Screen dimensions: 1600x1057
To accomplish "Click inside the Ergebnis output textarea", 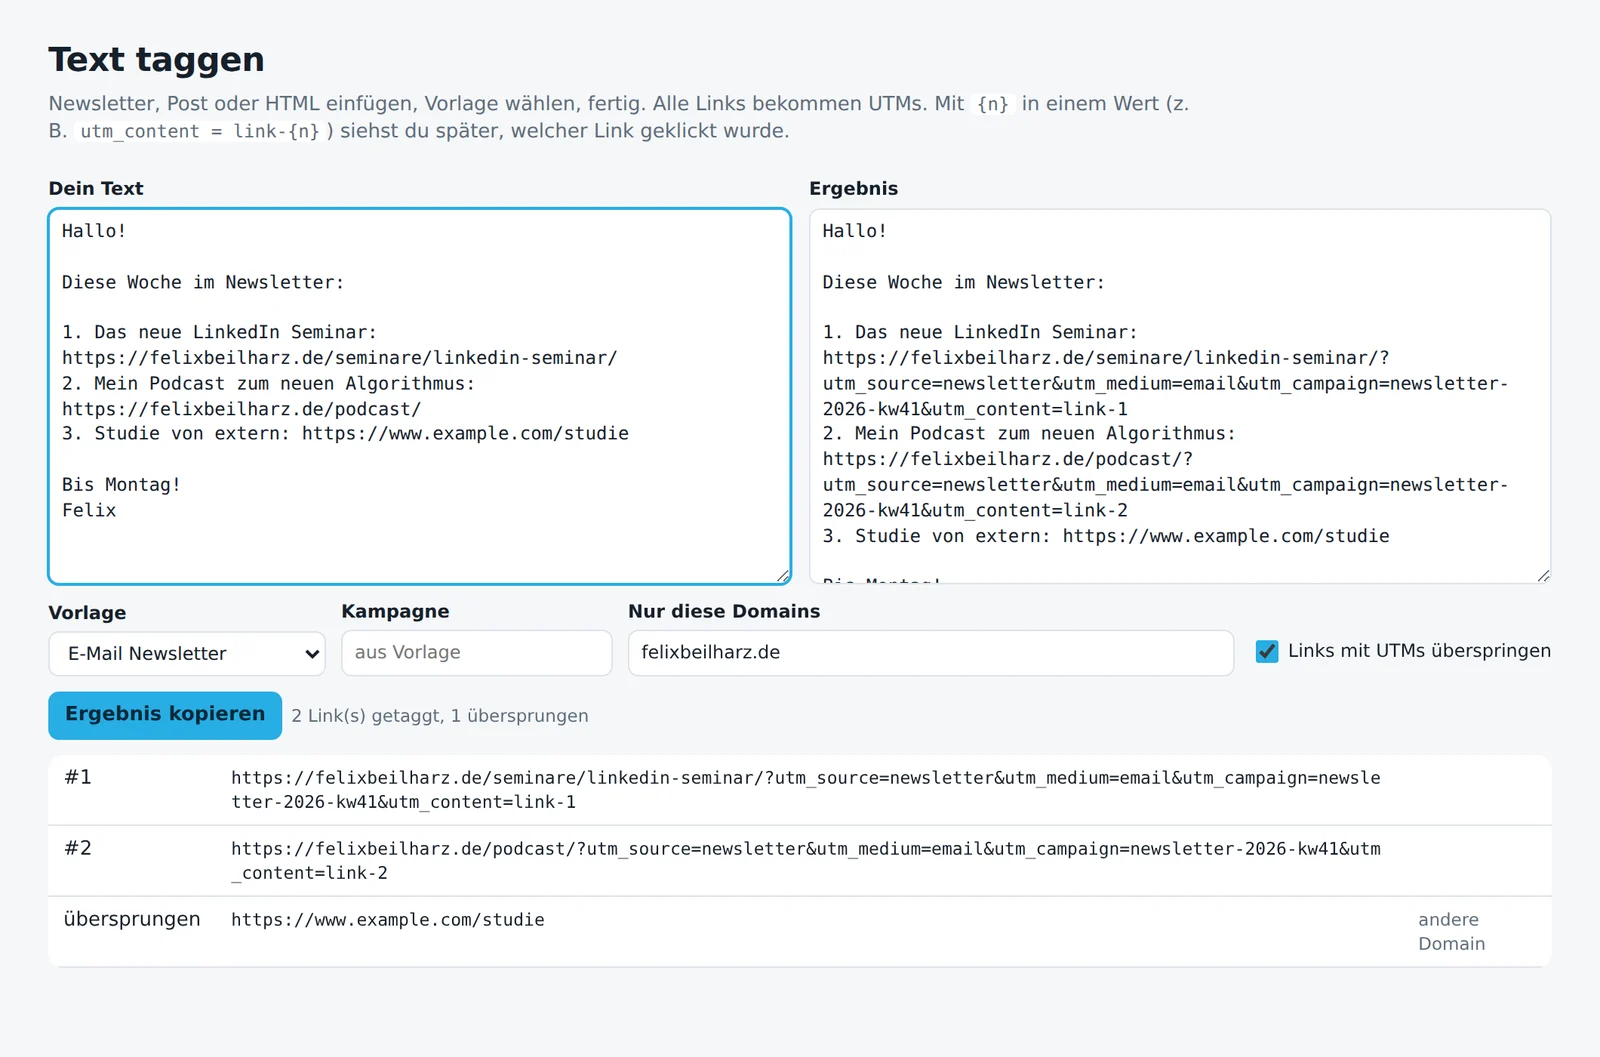I will 1180,396.
